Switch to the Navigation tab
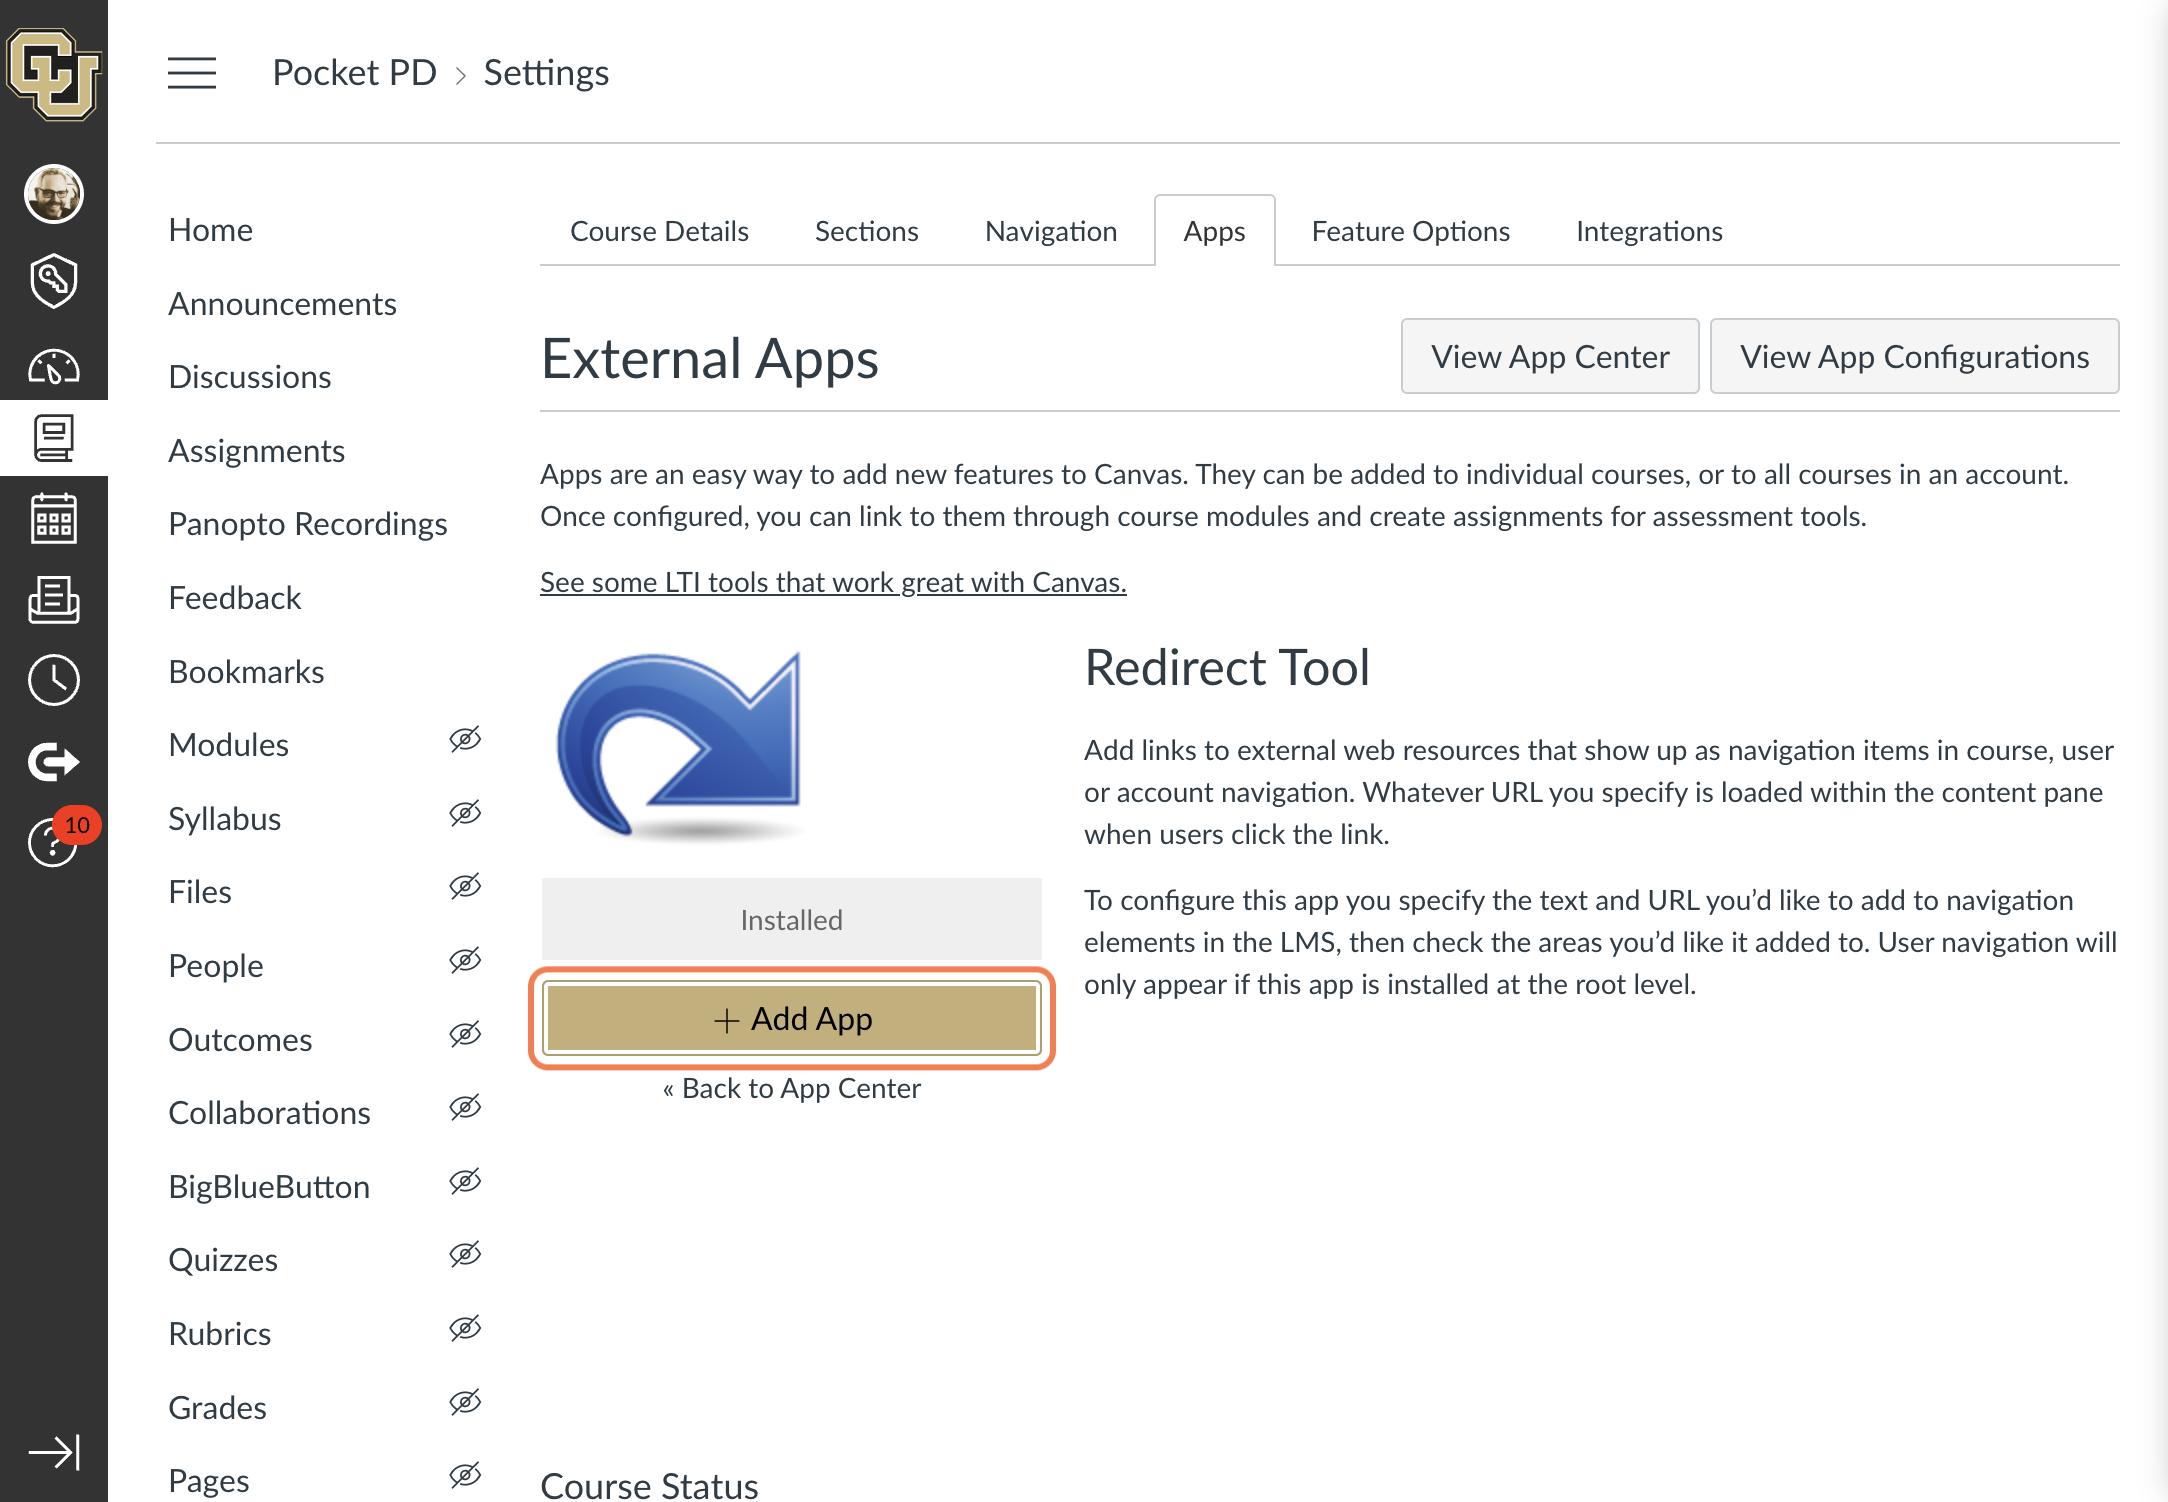Screen dimensions: 2168x1502 pos(1051,231)
